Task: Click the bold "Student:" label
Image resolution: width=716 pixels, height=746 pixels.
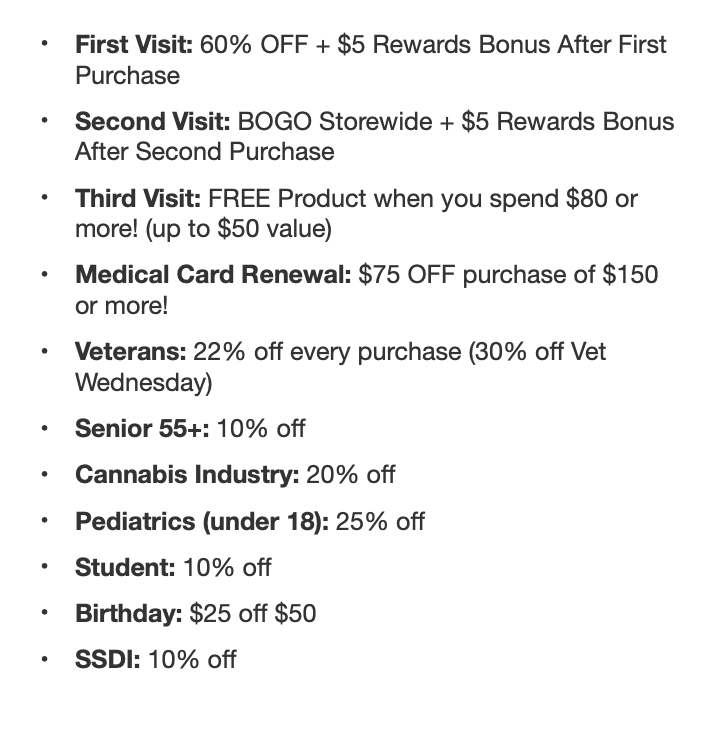Action: pos(125,567)
